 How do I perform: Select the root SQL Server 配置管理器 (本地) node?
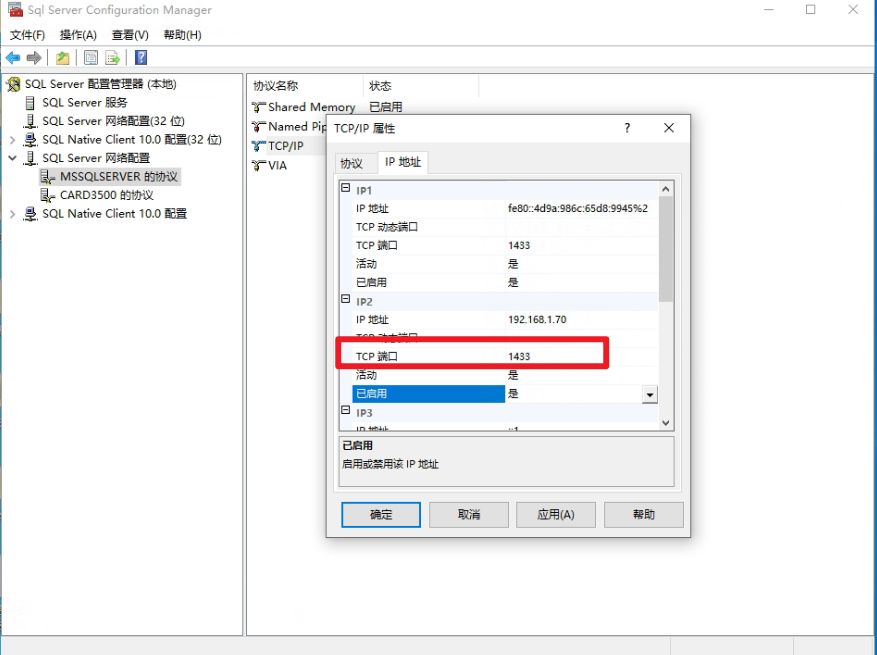101,84
